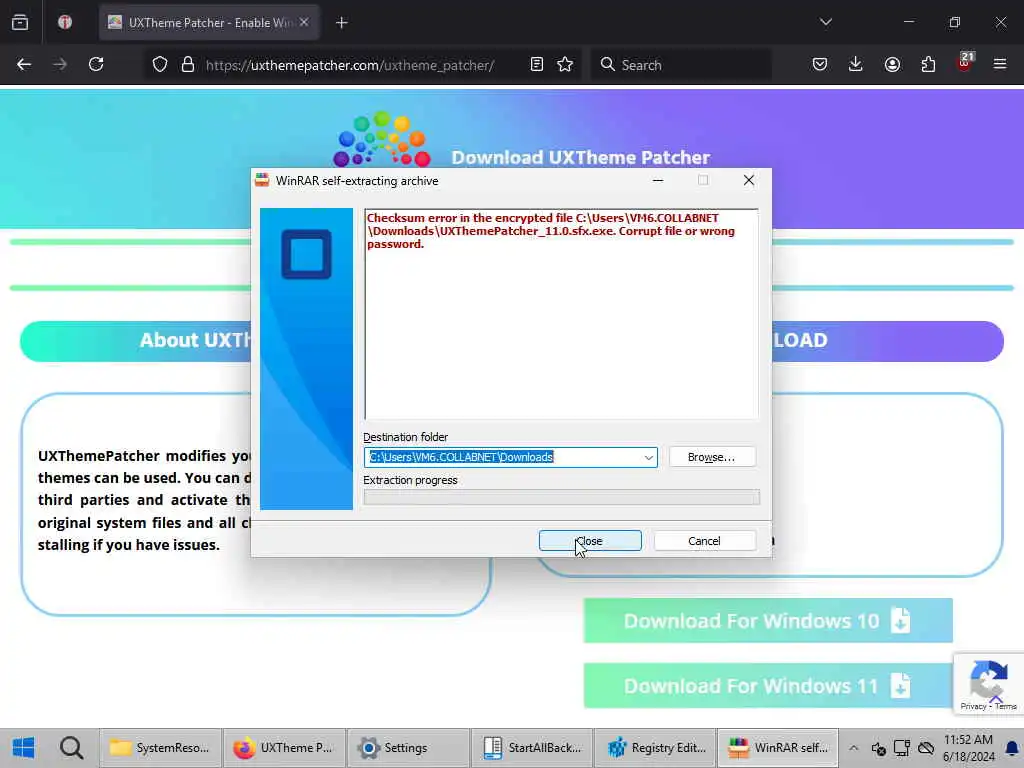1024x768 pixels.
Task: Click Download For Windows 10 button
Action: [768, 620]
